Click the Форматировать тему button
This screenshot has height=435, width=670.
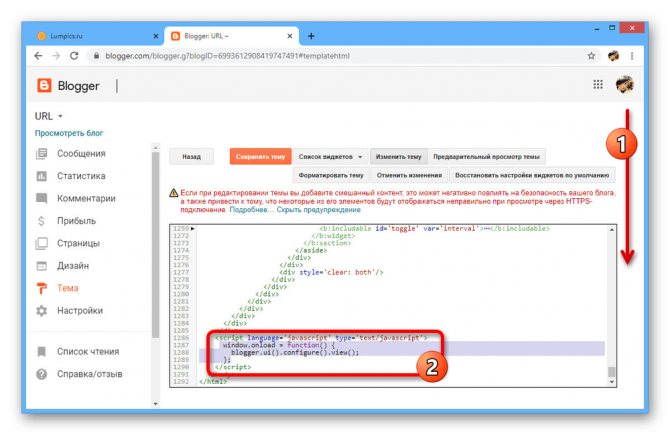(331, 175)
